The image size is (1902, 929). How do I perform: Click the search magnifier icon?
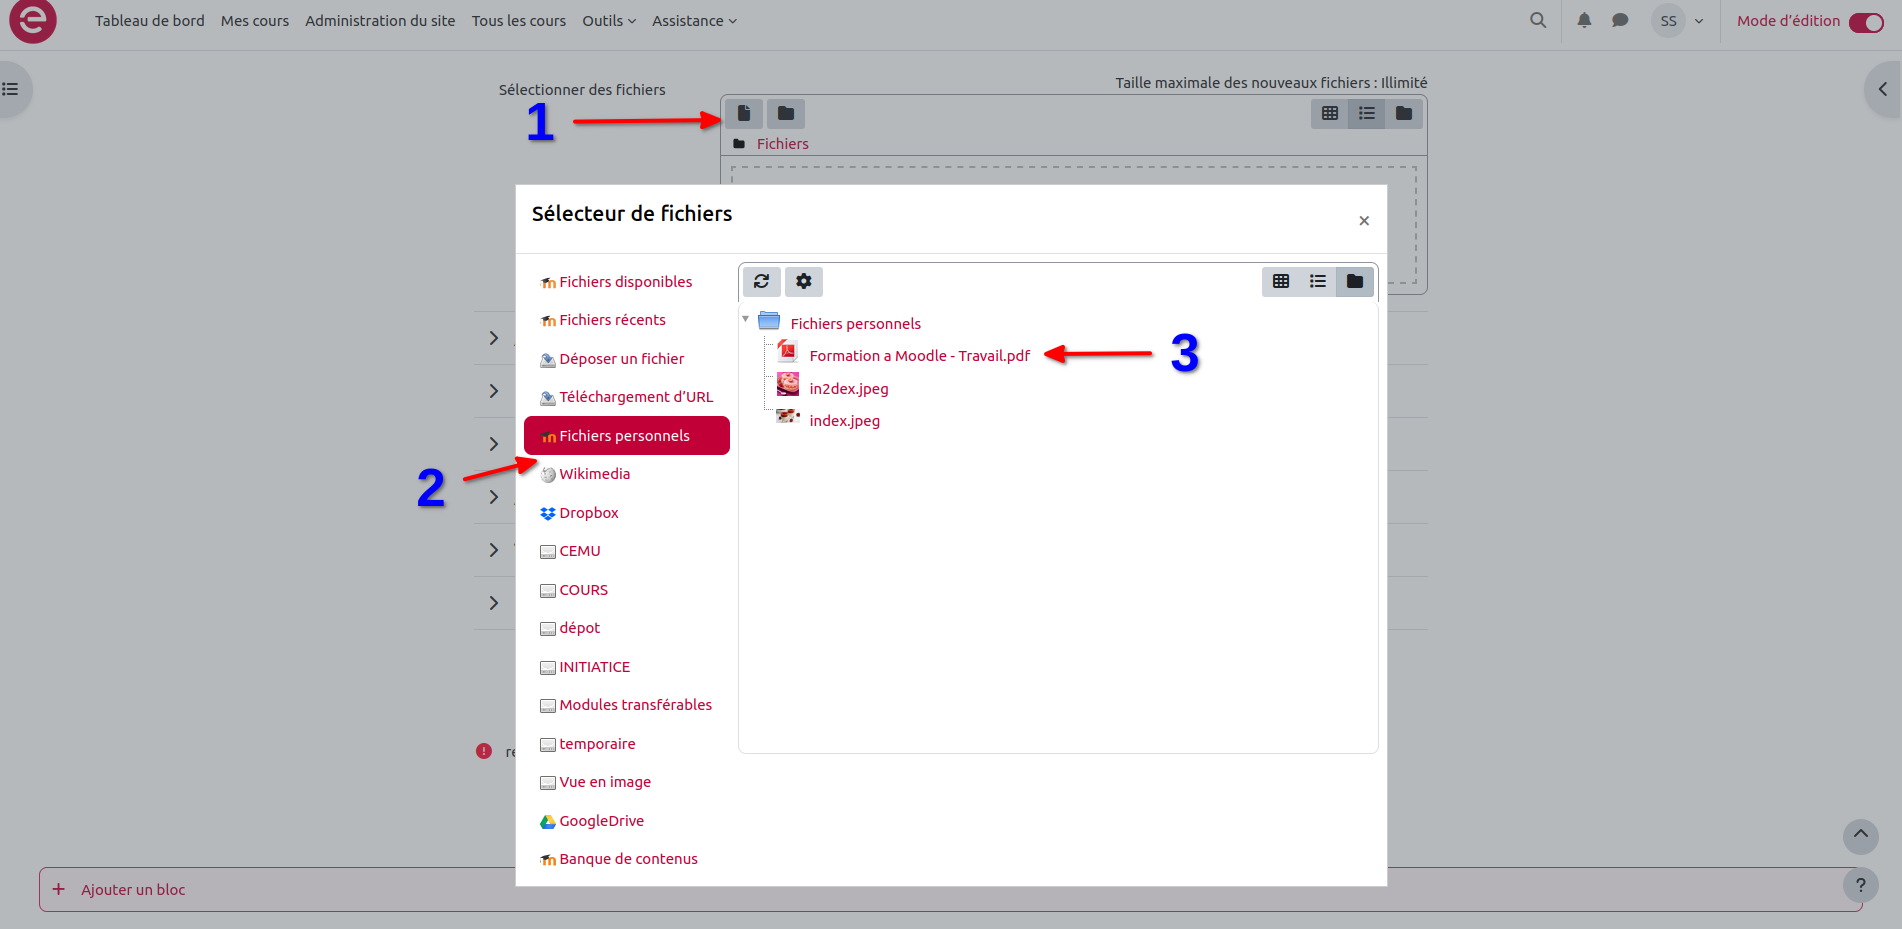[1538, 21]
